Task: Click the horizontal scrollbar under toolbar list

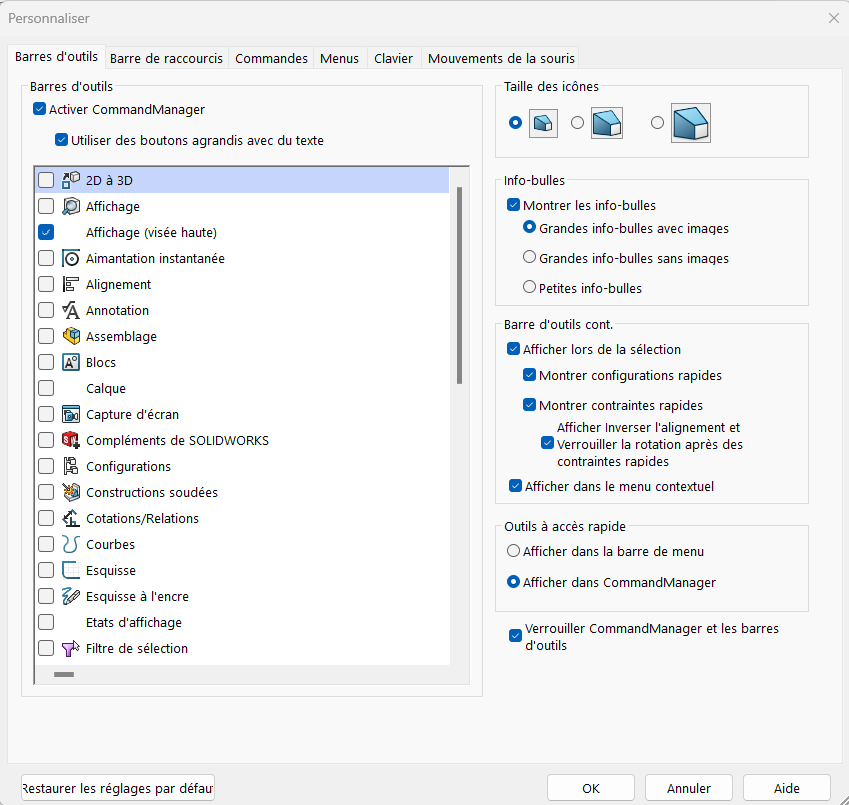Action: coord(64,675)
